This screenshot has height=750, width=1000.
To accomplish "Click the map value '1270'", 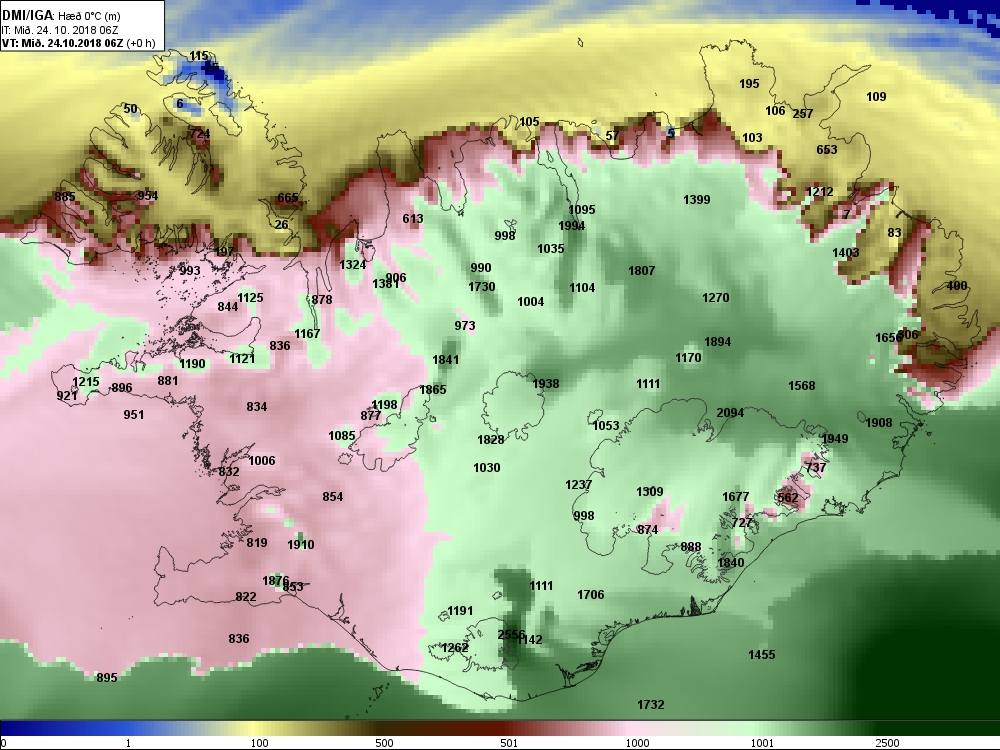I will [716, 297].
